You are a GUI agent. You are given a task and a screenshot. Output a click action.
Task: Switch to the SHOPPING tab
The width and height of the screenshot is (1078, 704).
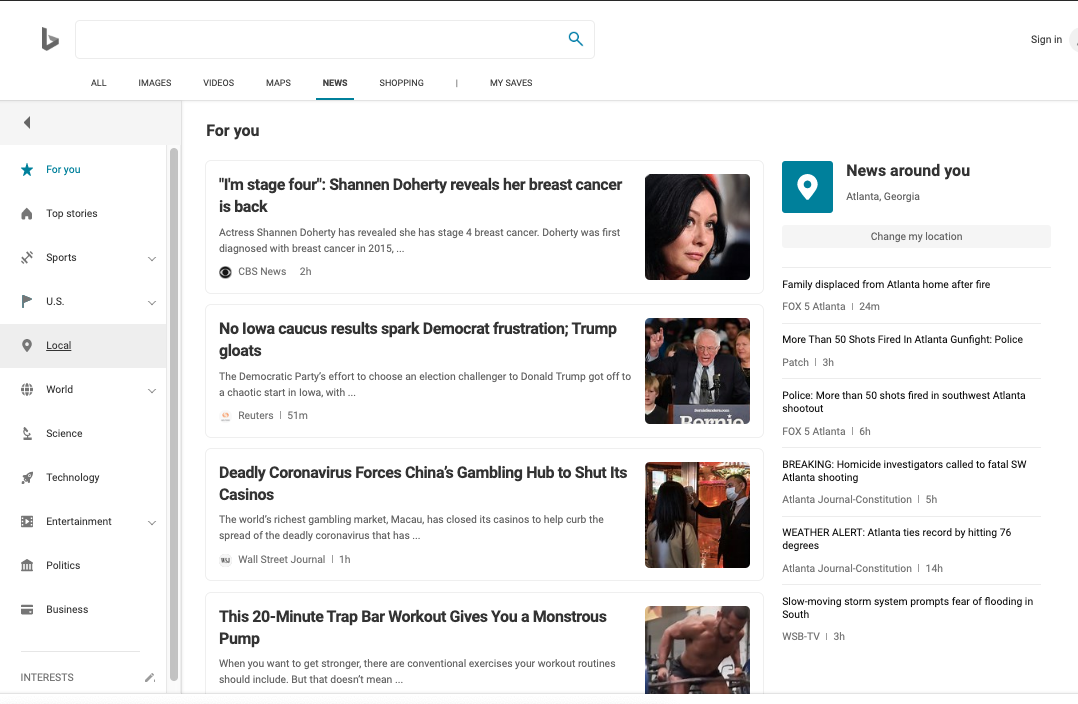(x=402, y=82)
